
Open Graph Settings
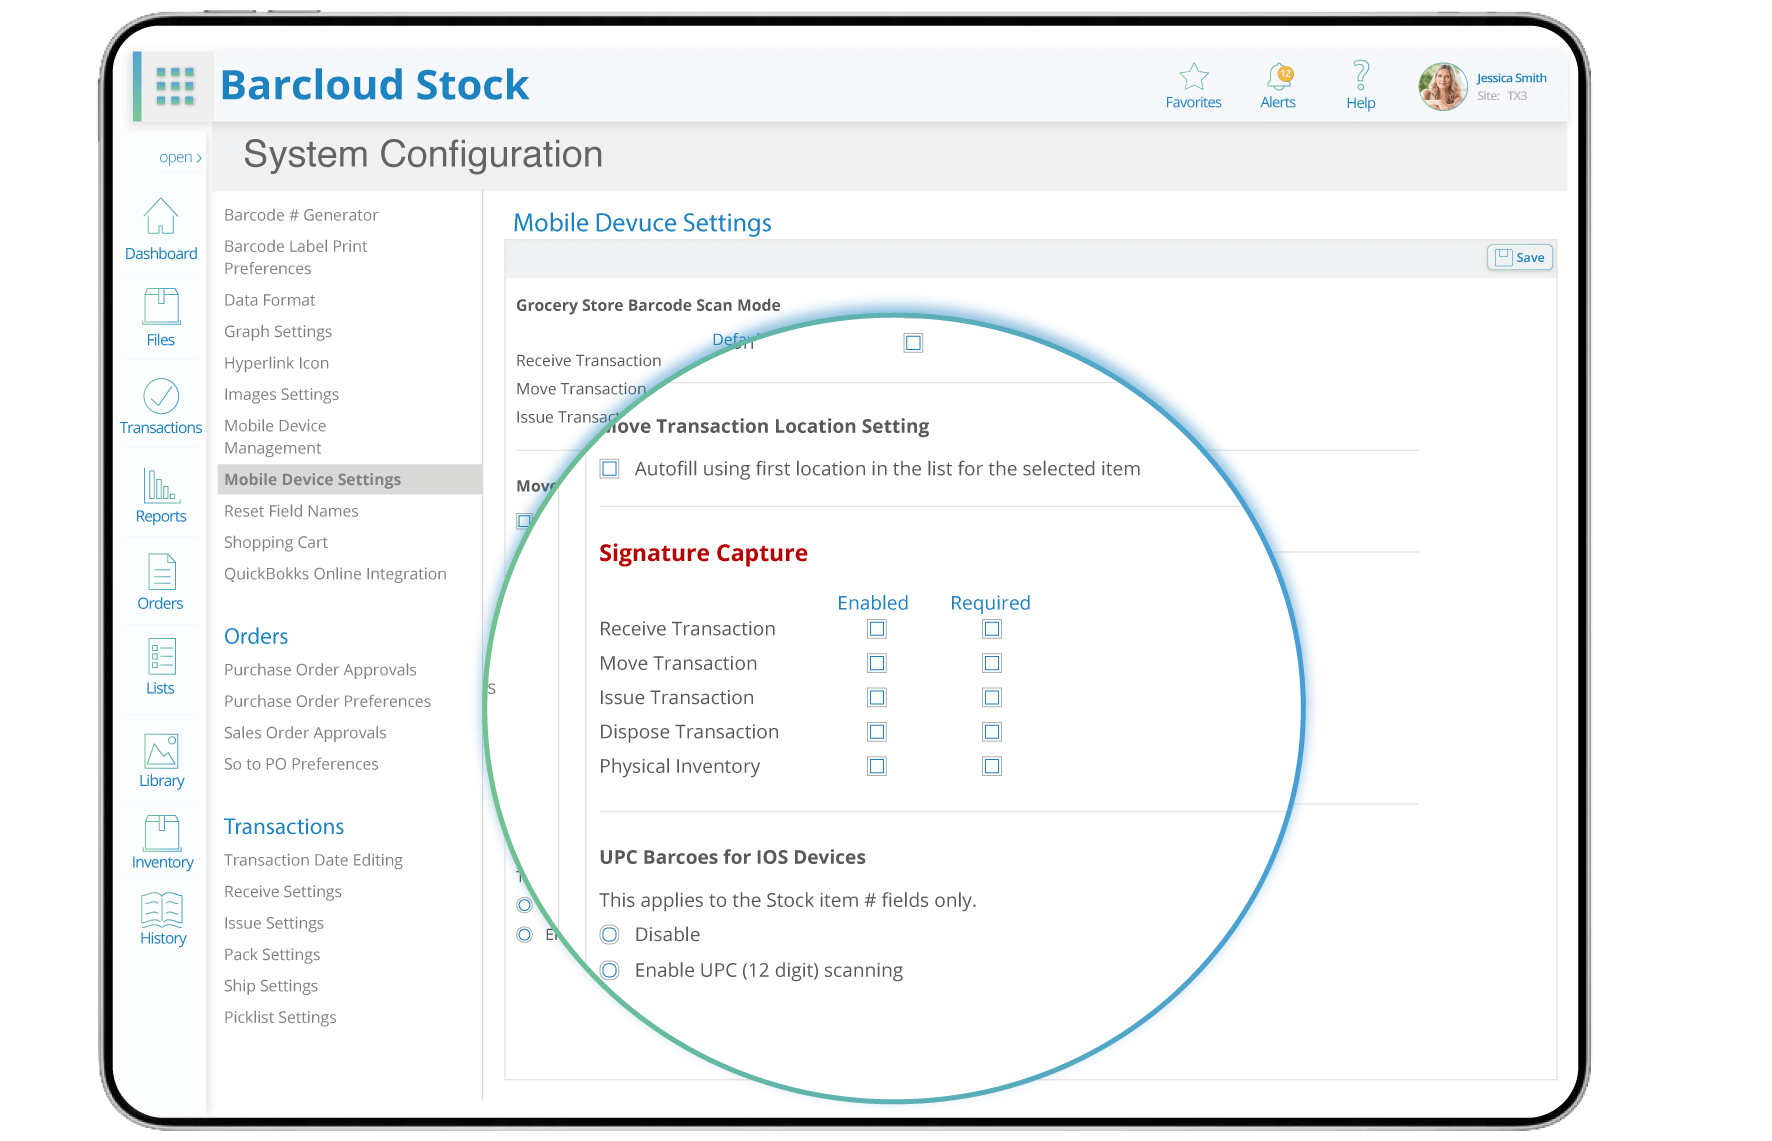278,332
